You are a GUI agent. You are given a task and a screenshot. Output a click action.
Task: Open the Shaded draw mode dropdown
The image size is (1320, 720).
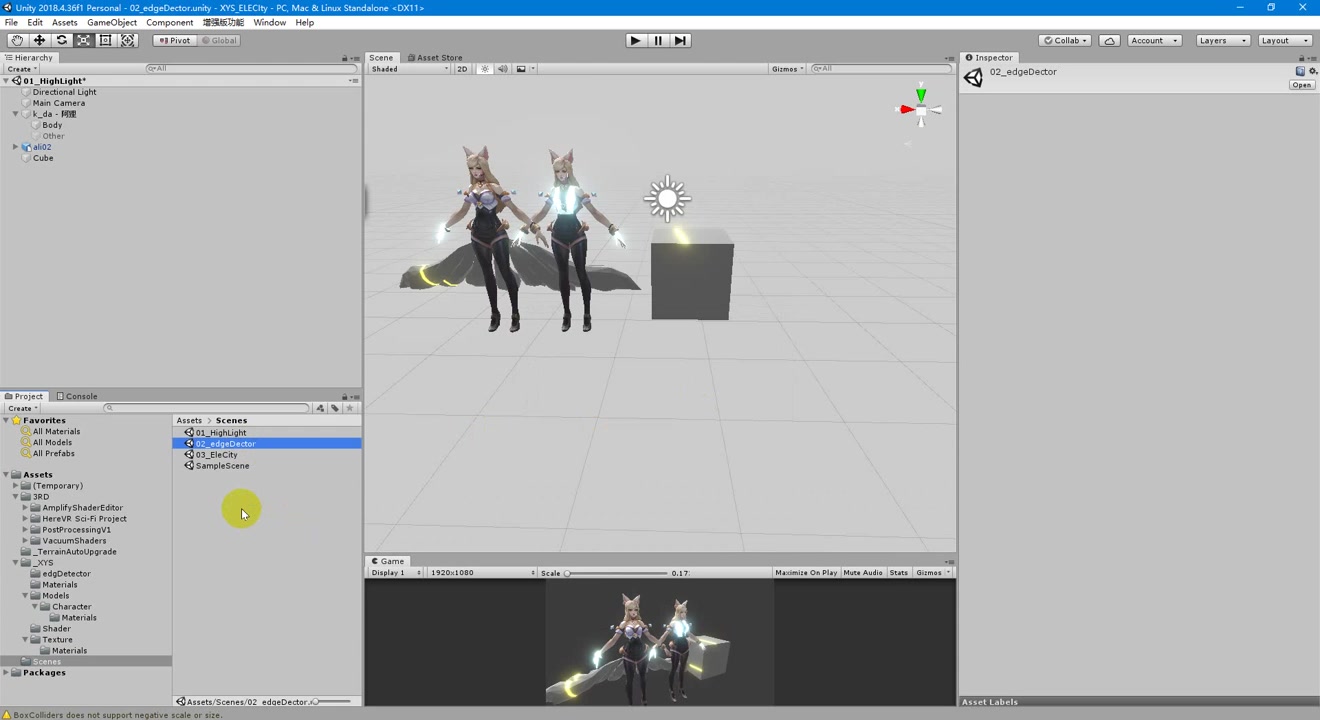pos(409,69)
